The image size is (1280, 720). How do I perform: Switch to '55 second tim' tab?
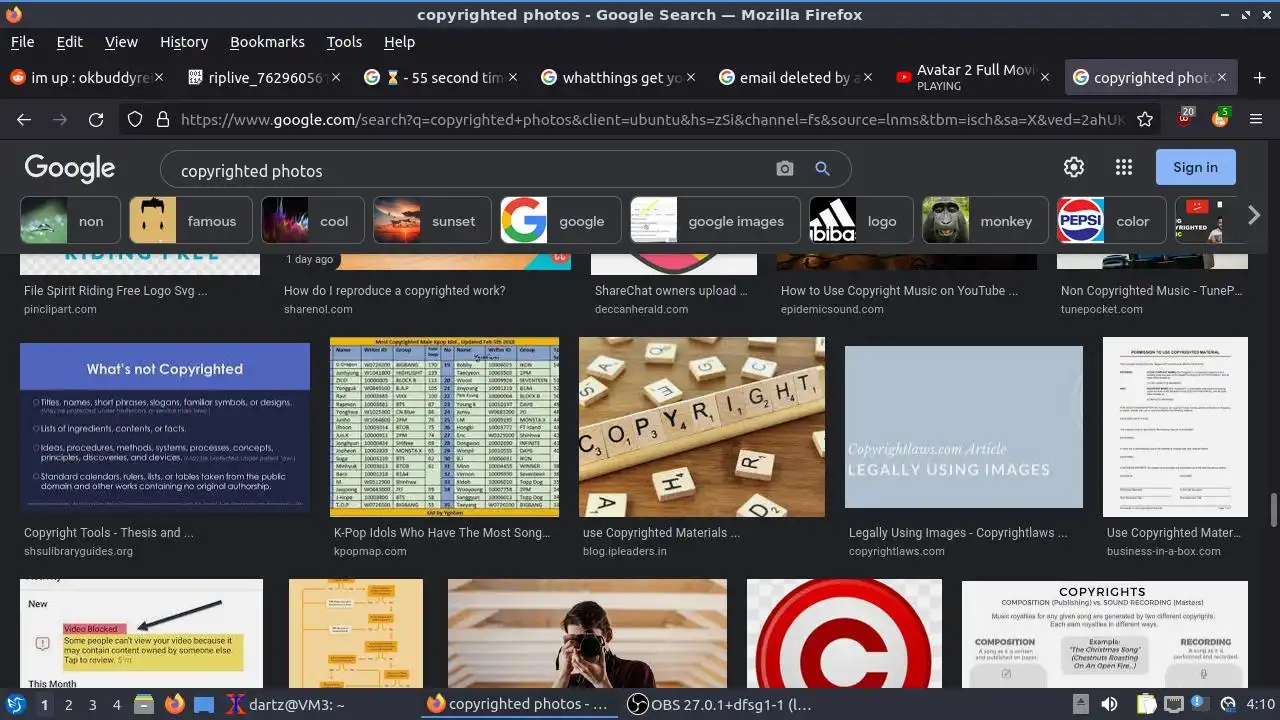click(442, 77)
